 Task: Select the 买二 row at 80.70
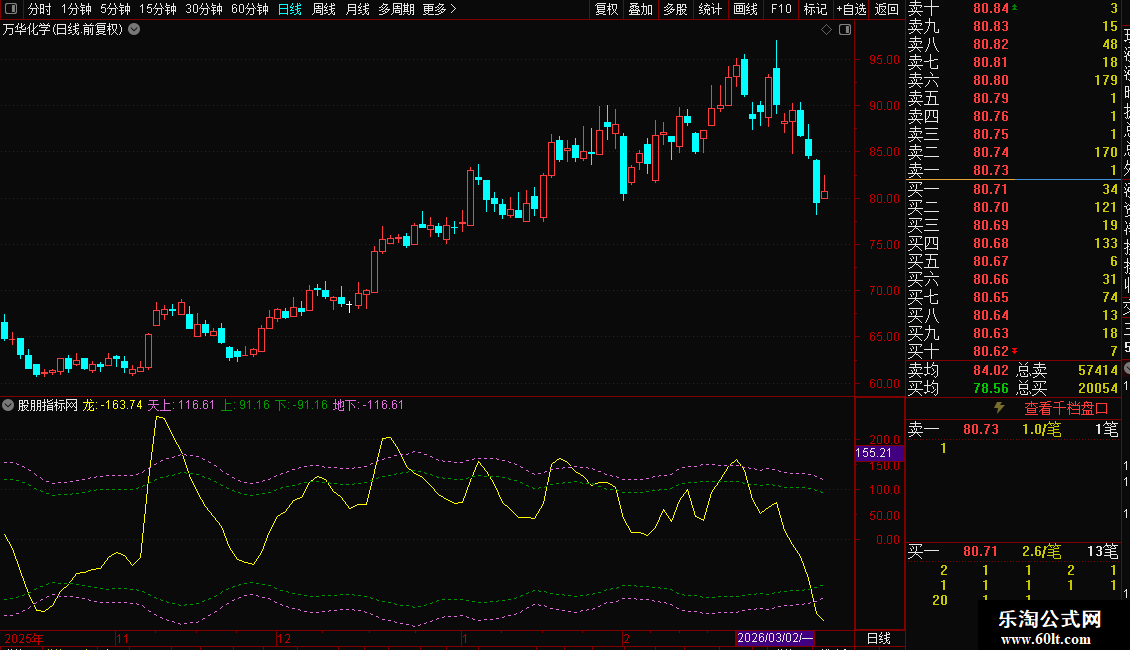coord(1013,207)
